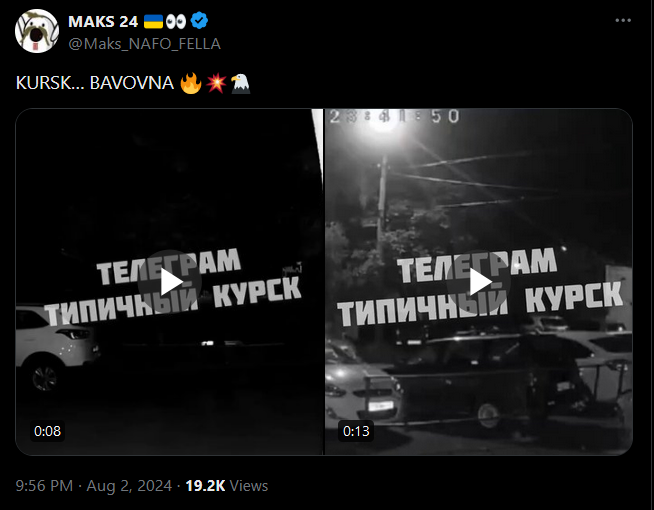Click the 0:08 duration badge
The width and height of the screenshot is (654, 510).
click(x=48, y=431)
